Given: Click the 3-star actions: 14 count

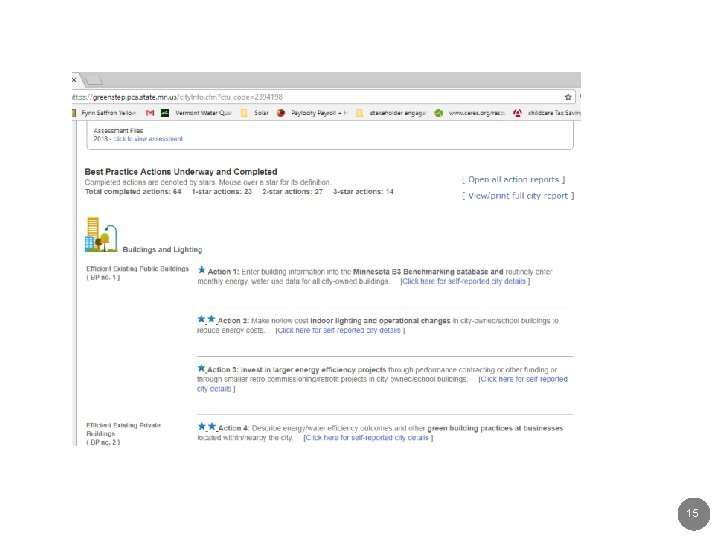Looking at the screenshot, I should pyautogui.click(x=363, y=191).
